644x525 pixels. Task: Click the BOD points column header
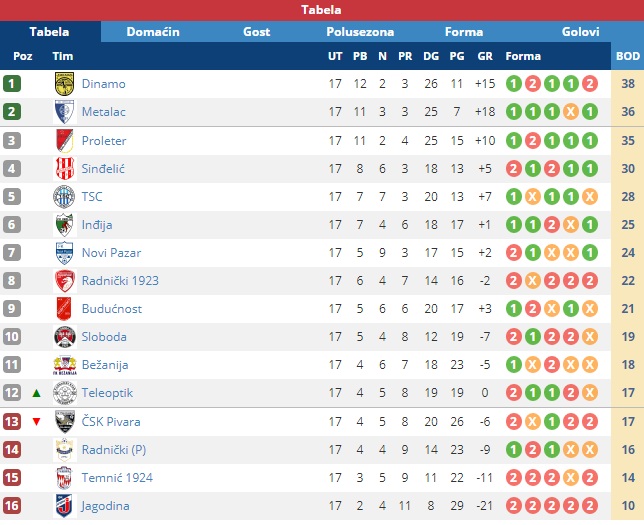(x=628, y=56)
